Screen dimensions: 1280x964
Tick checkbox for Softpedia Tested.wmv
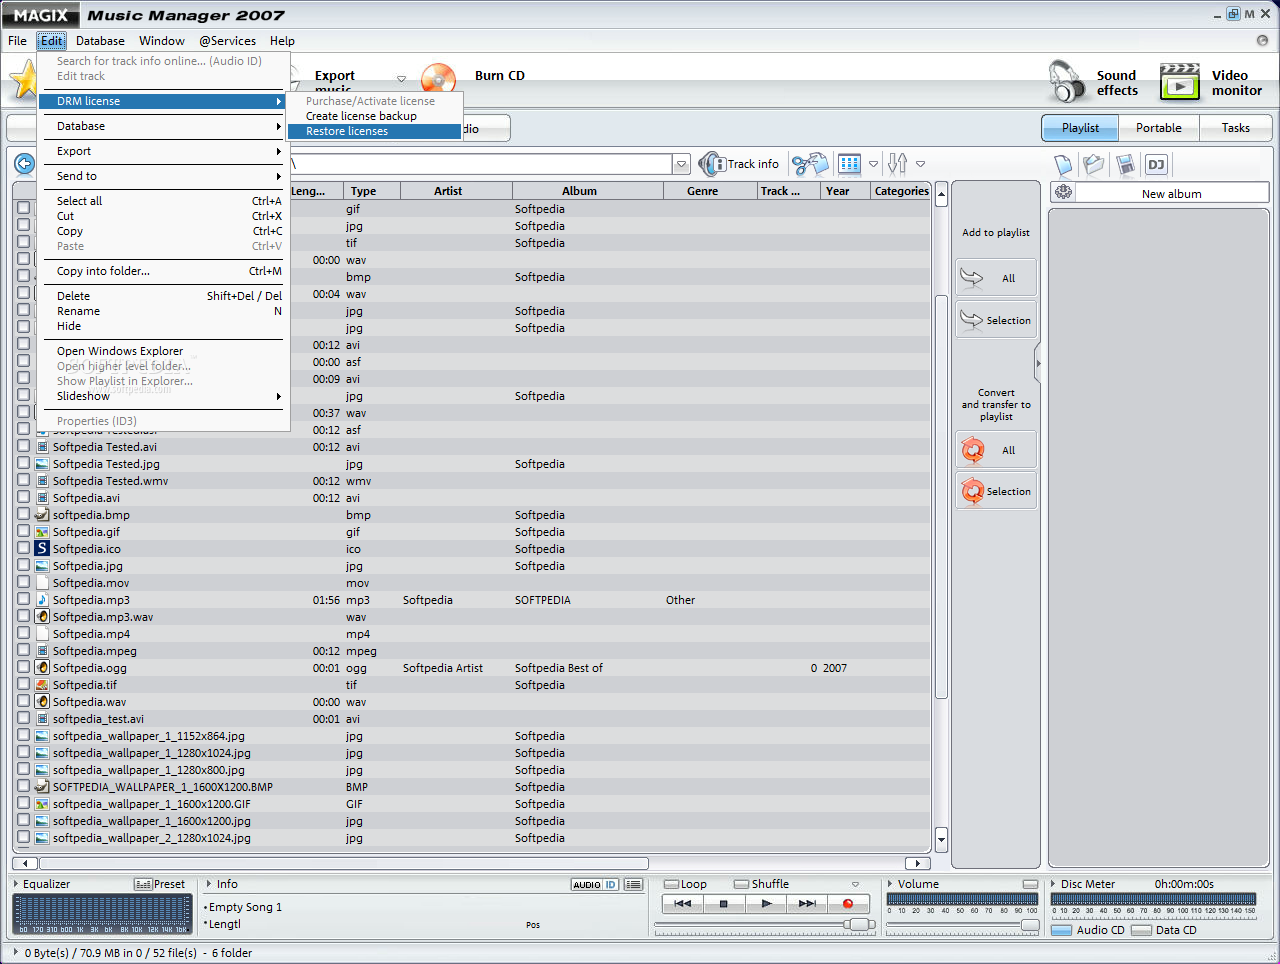click(23, 481)
